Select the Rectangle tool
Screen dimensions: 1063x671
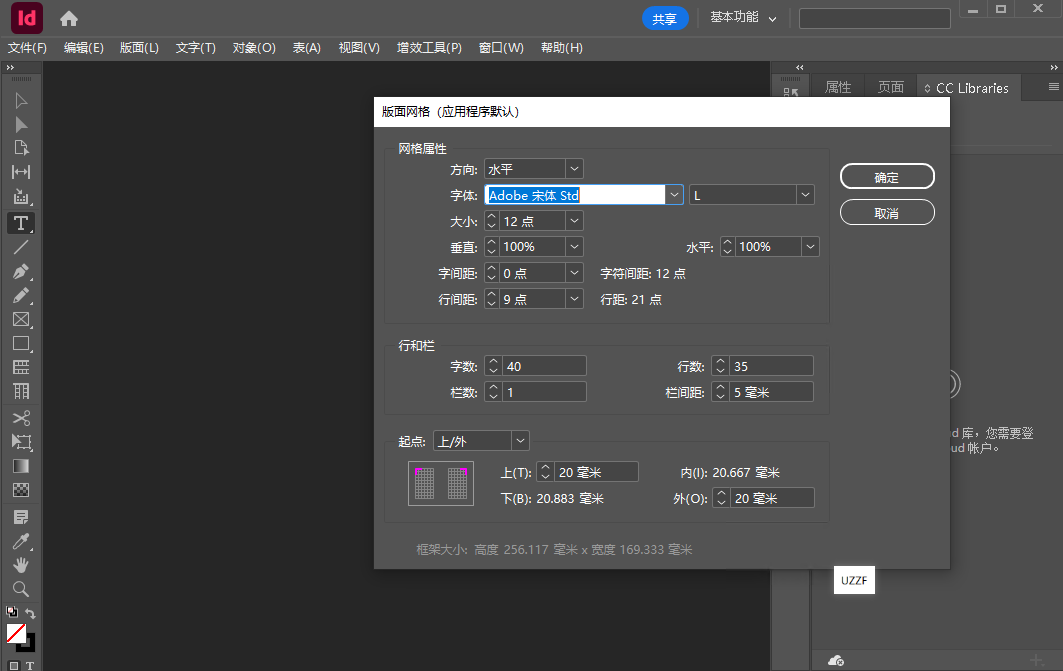tap(21, 344)
